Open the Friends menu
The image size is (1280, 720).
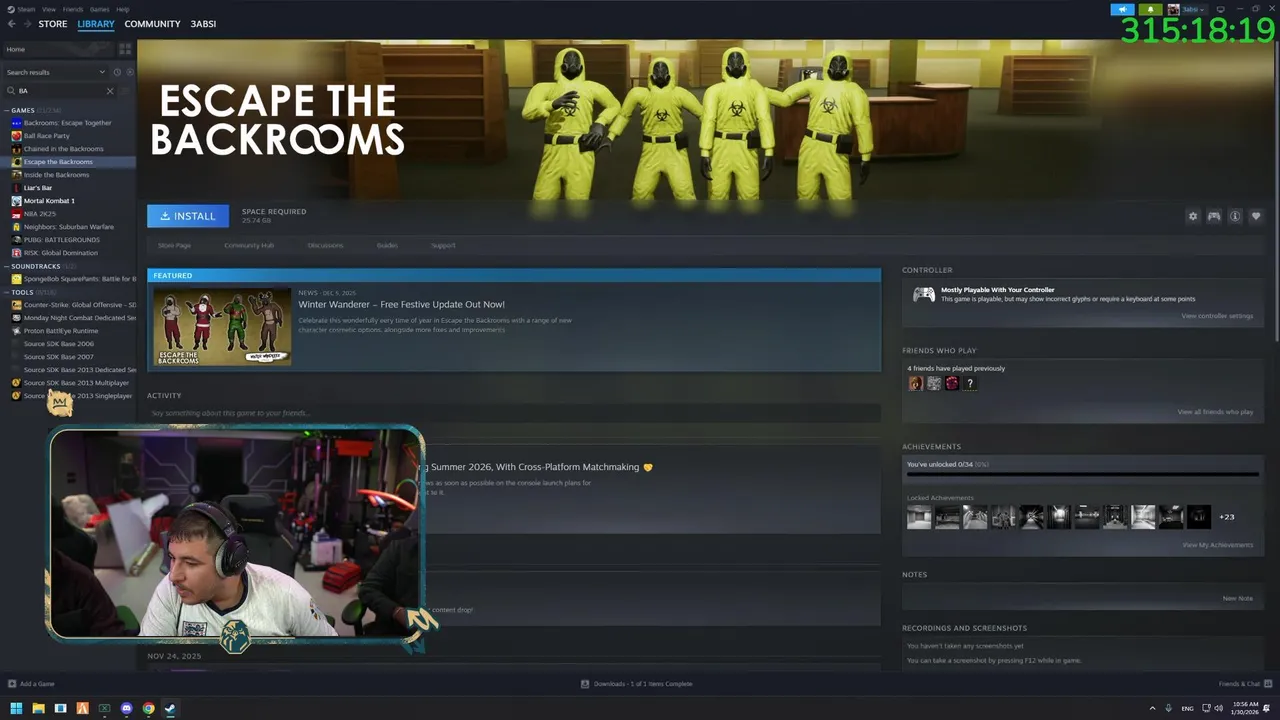click(x=73, y=9)
